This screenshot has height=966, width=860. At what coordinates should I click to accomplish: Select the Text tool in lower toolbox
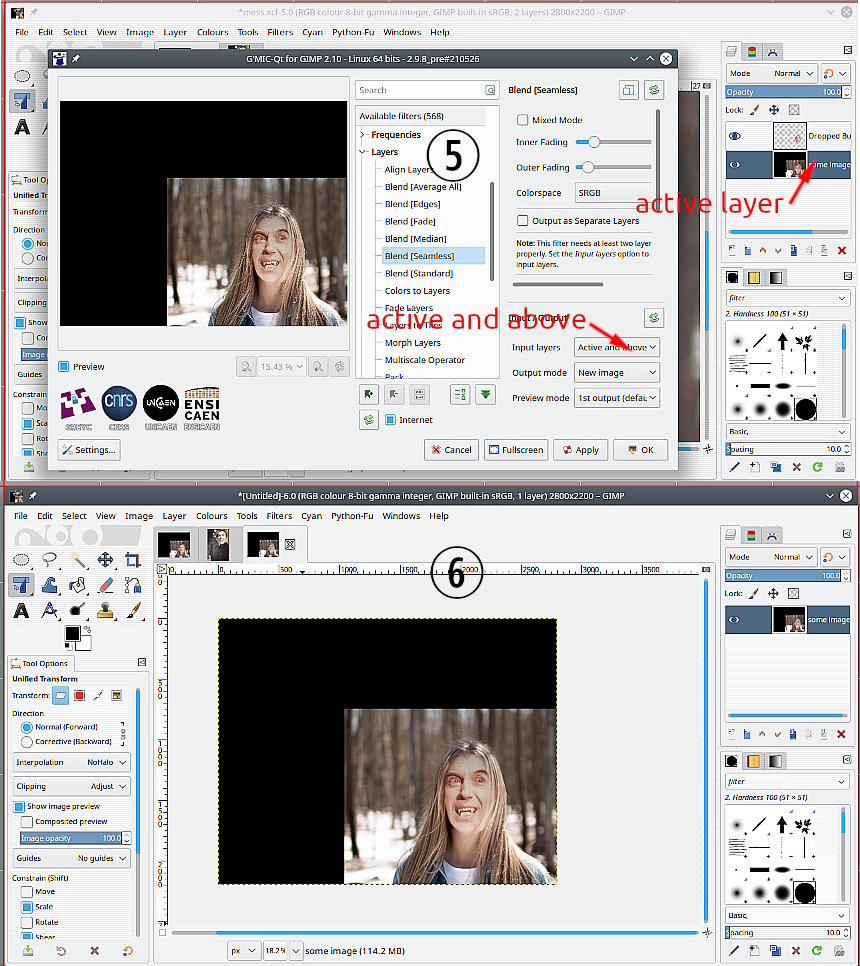(22, 610)
